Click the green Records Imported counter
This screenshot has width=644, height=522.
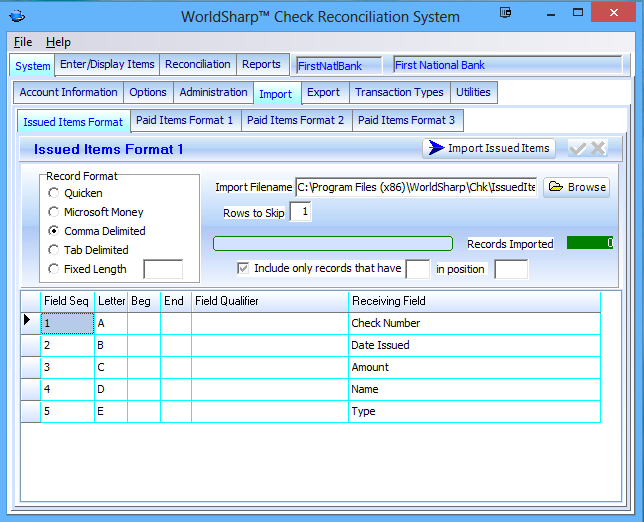(590, 243)
